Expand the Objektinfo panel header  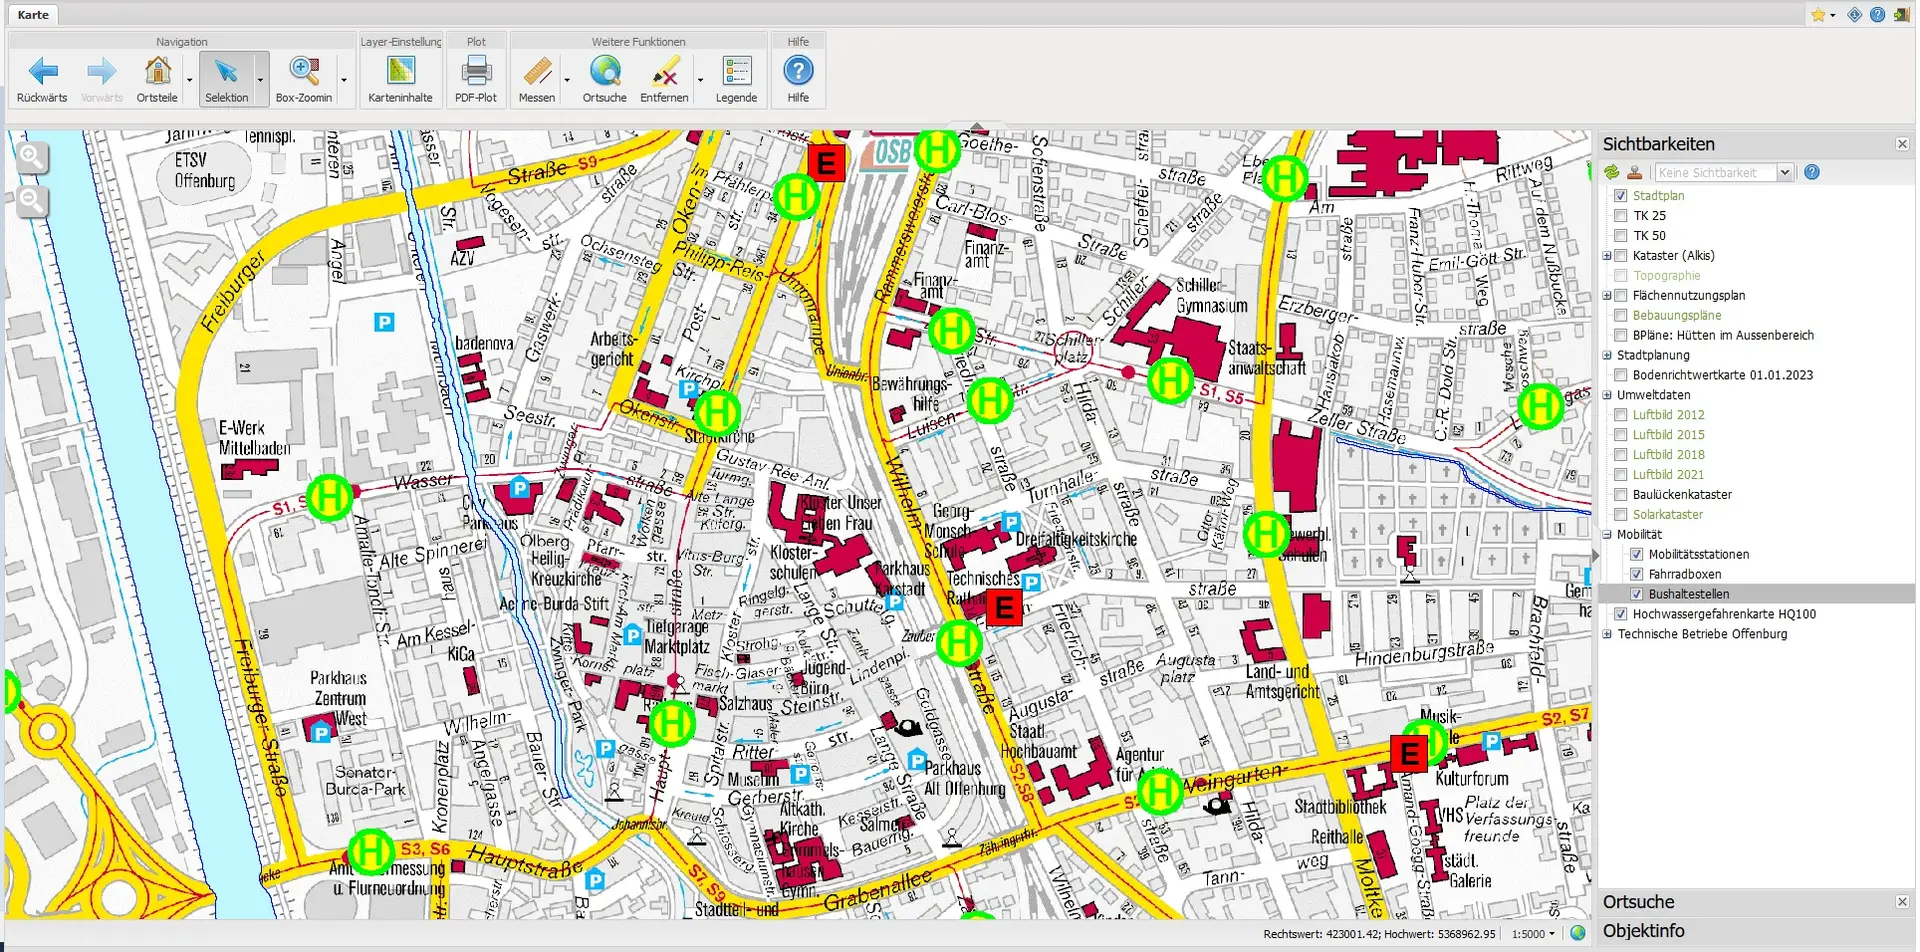click(x=1644, y=931)
